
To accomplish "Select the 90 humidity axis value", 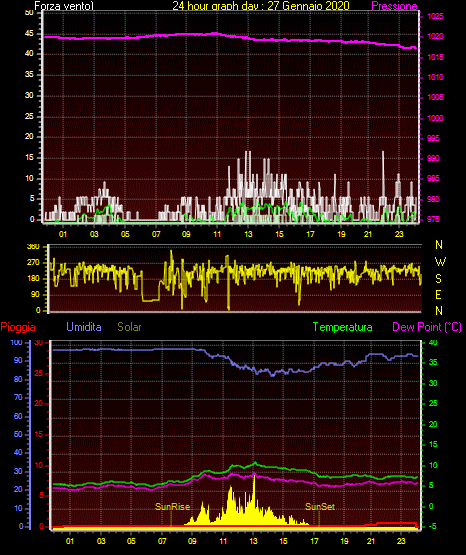I will point(18,360).
